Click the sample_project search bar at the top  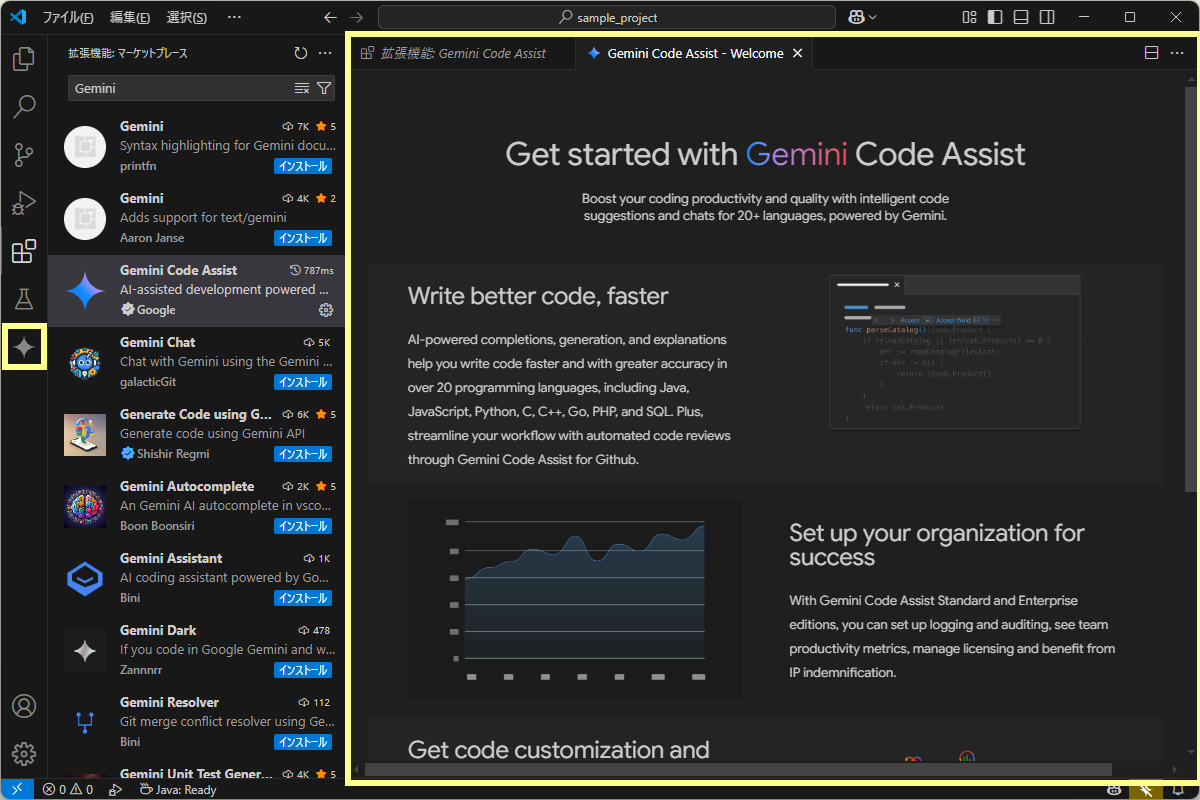point(606,17)
